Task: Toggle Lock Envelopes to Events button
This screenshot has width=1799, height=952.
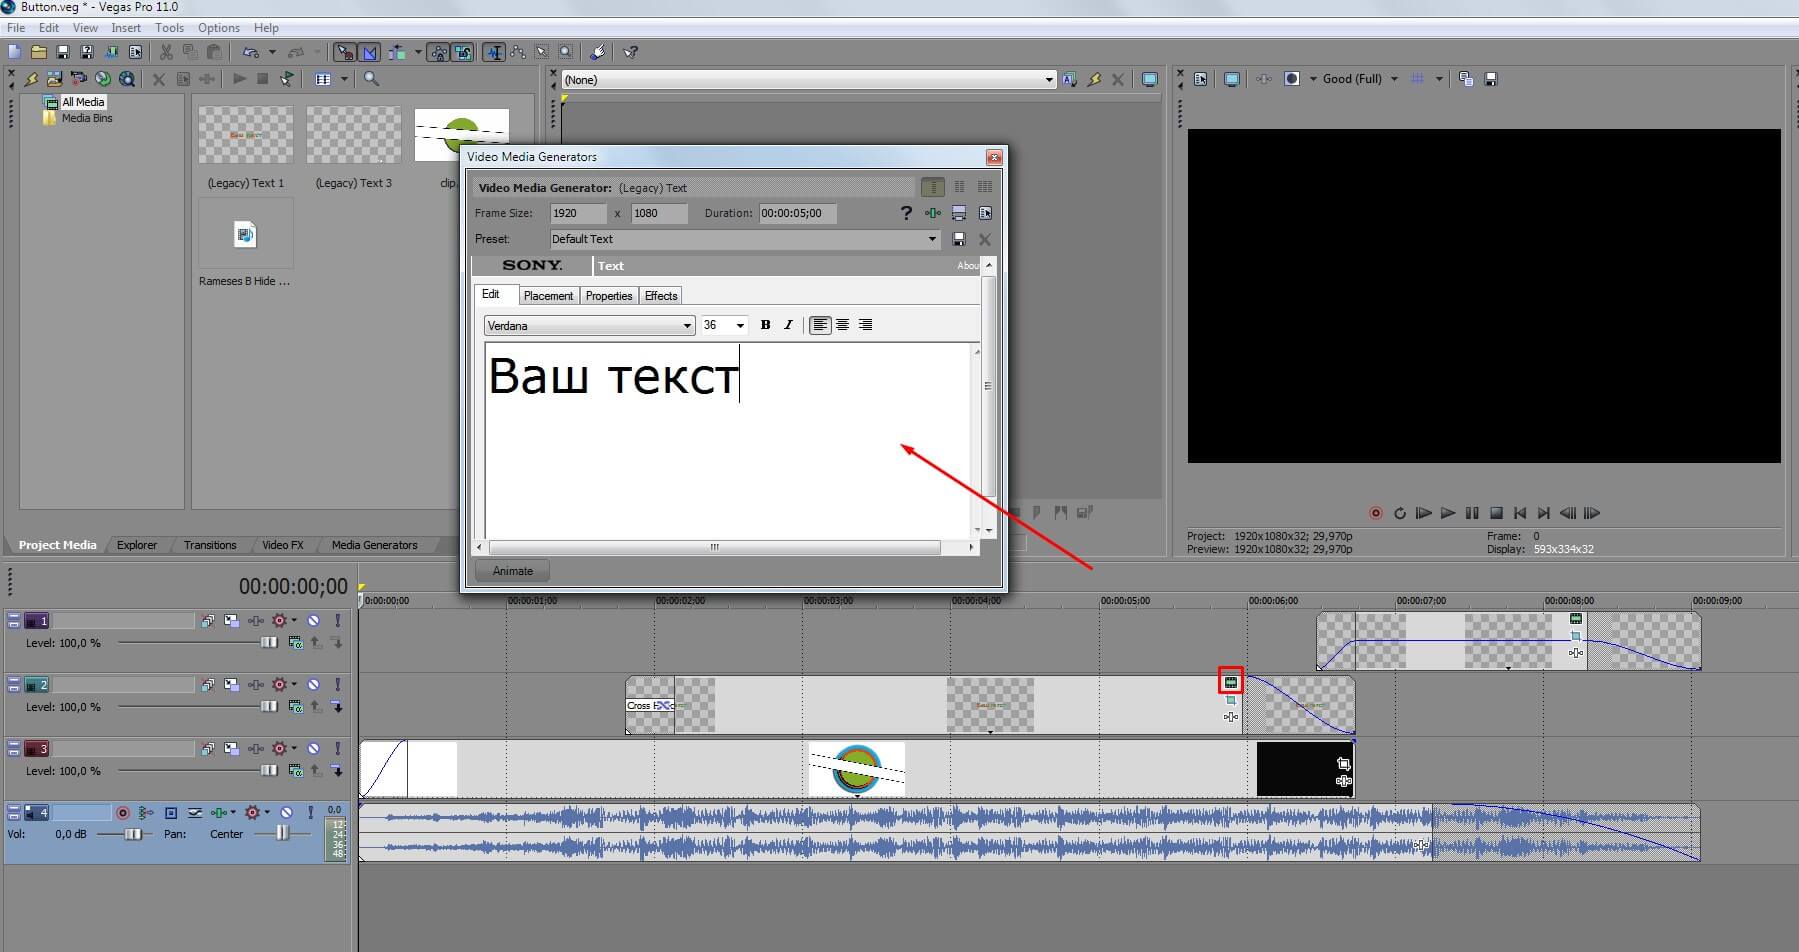Action: click(x=438, y=52)
